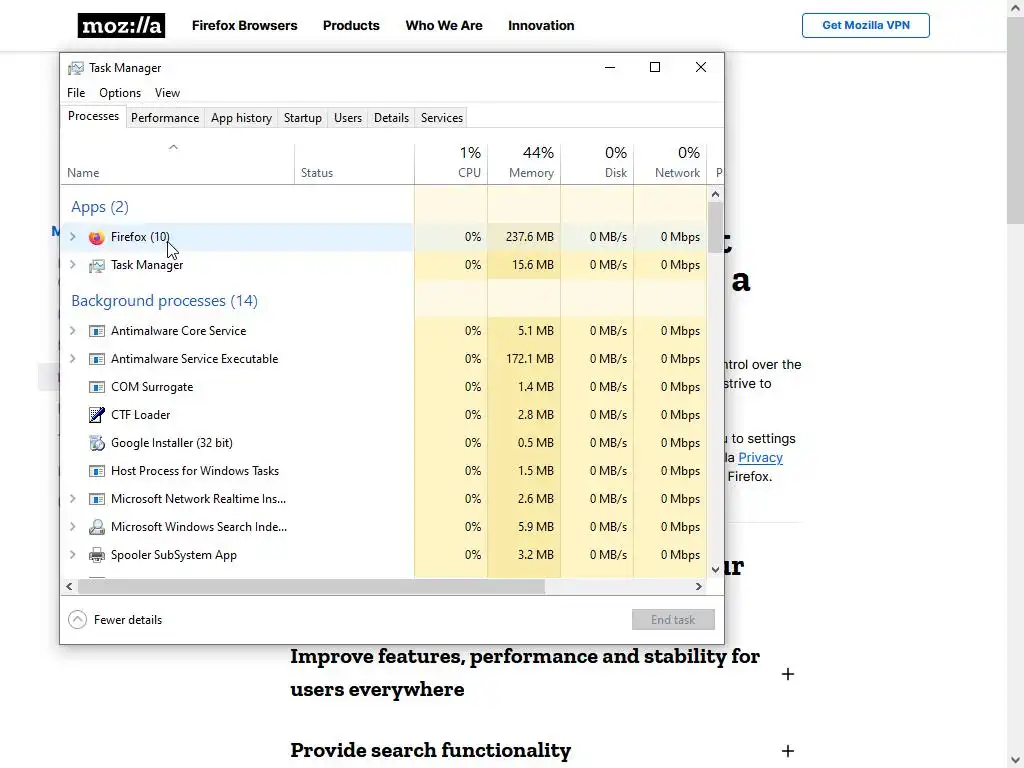
Task: Click the horizontal scrollbar left arrow
Action: 69,586
